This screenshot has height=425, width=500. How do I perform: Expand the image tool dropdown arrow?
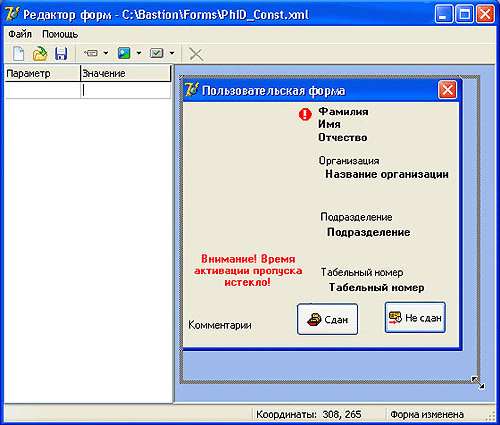pos(139,53)
